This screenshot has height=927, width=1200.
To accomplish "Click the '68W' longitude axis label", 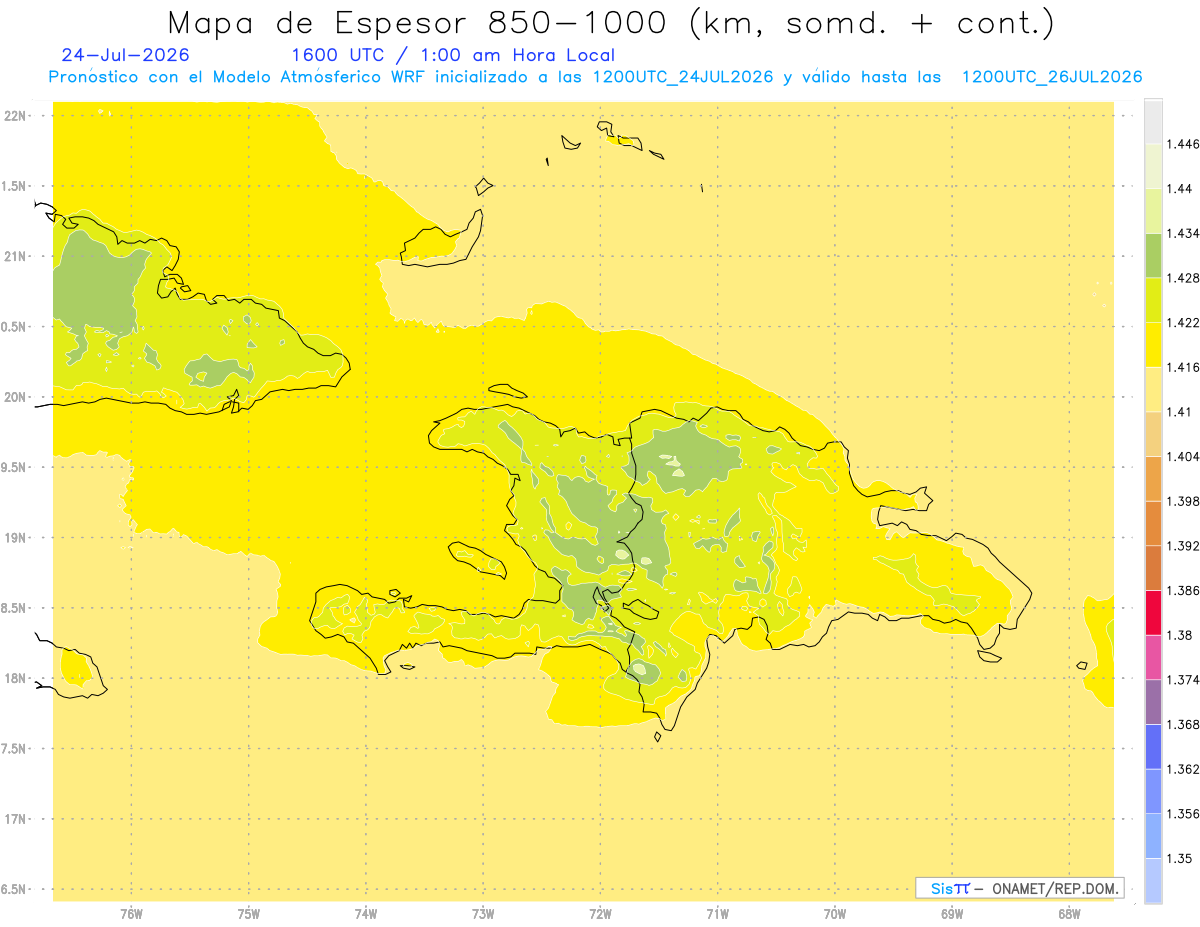I will click(x=1069, y=913).
